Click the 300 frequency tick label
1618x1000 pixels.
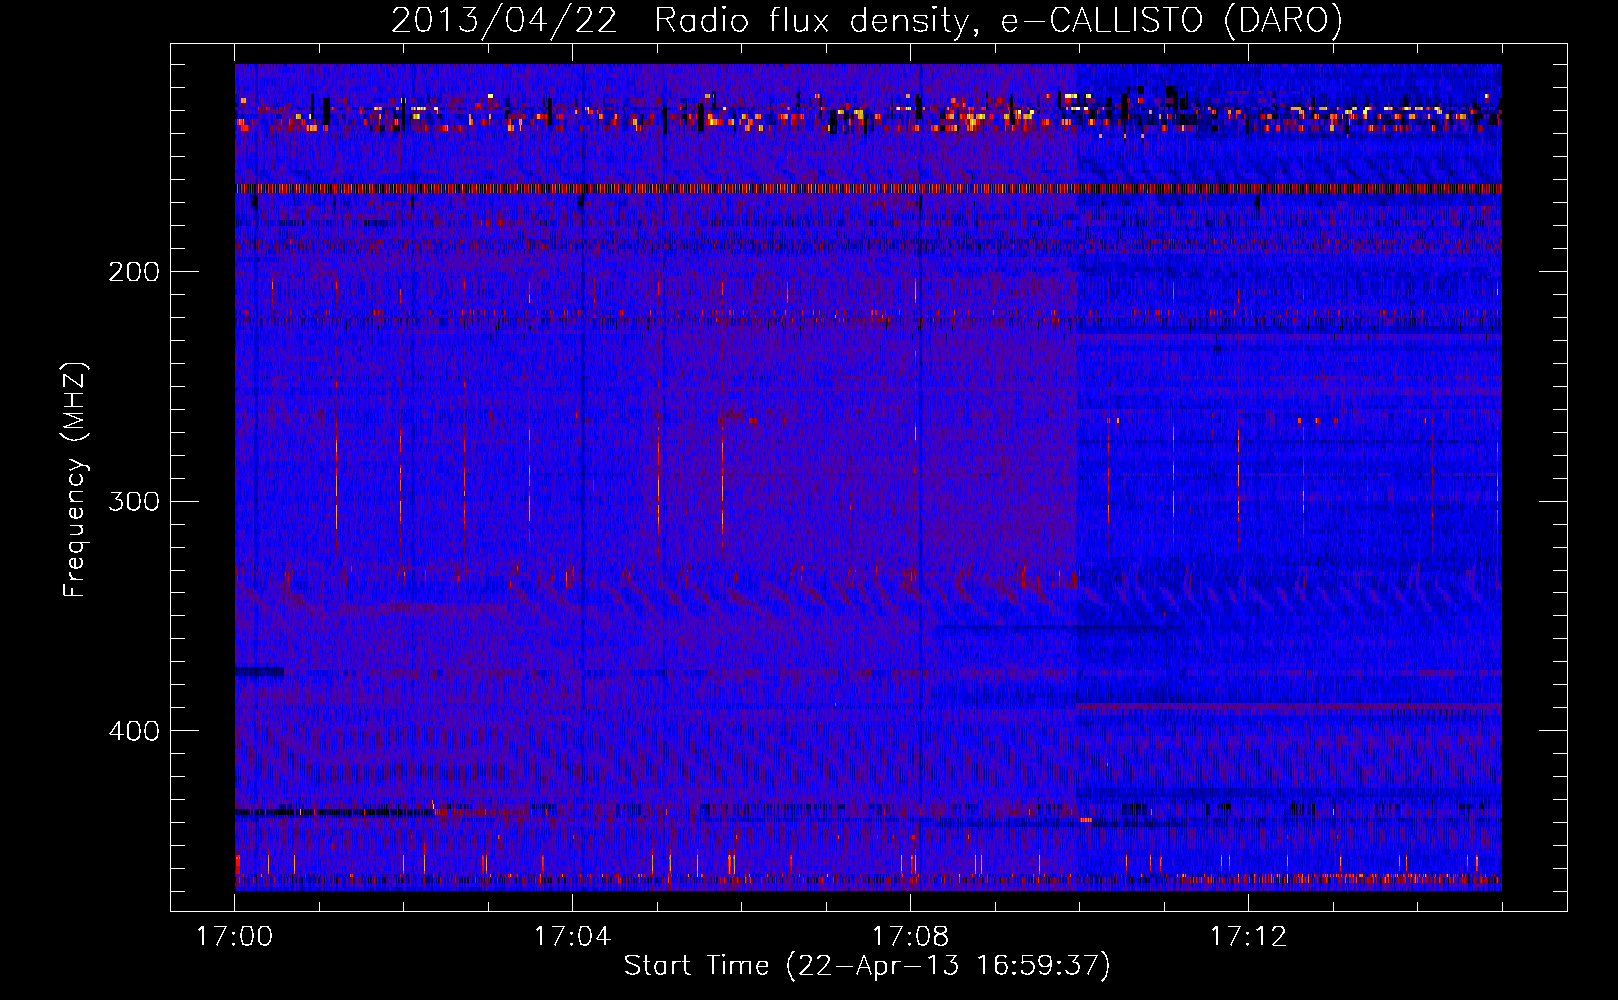point(134,501)
